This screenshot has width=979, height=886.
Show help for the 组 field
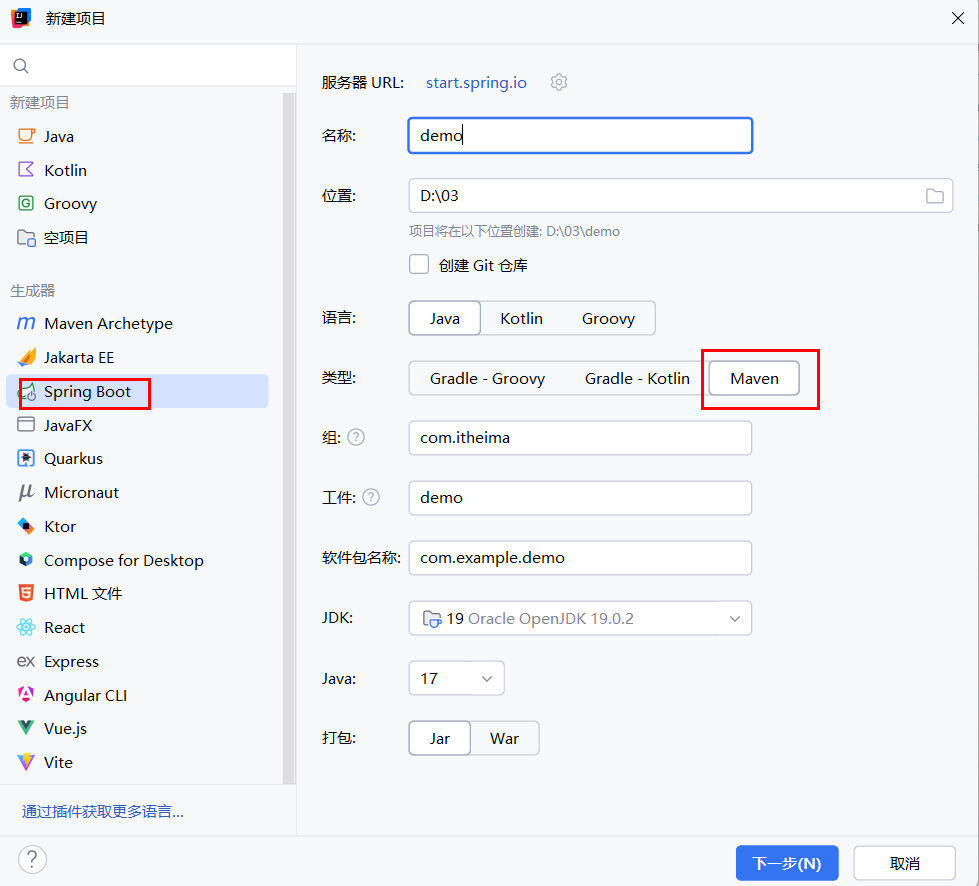tap(356, 437)
